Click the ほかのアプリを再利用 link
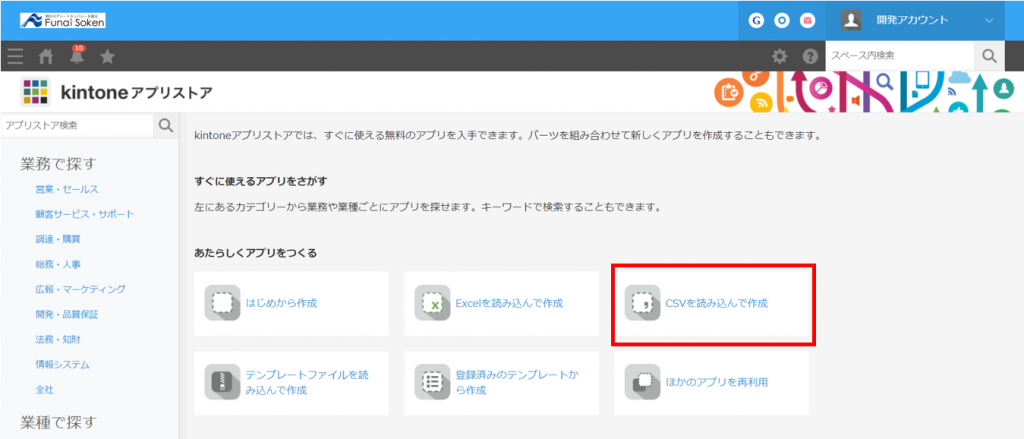 (x=716, y=383)
